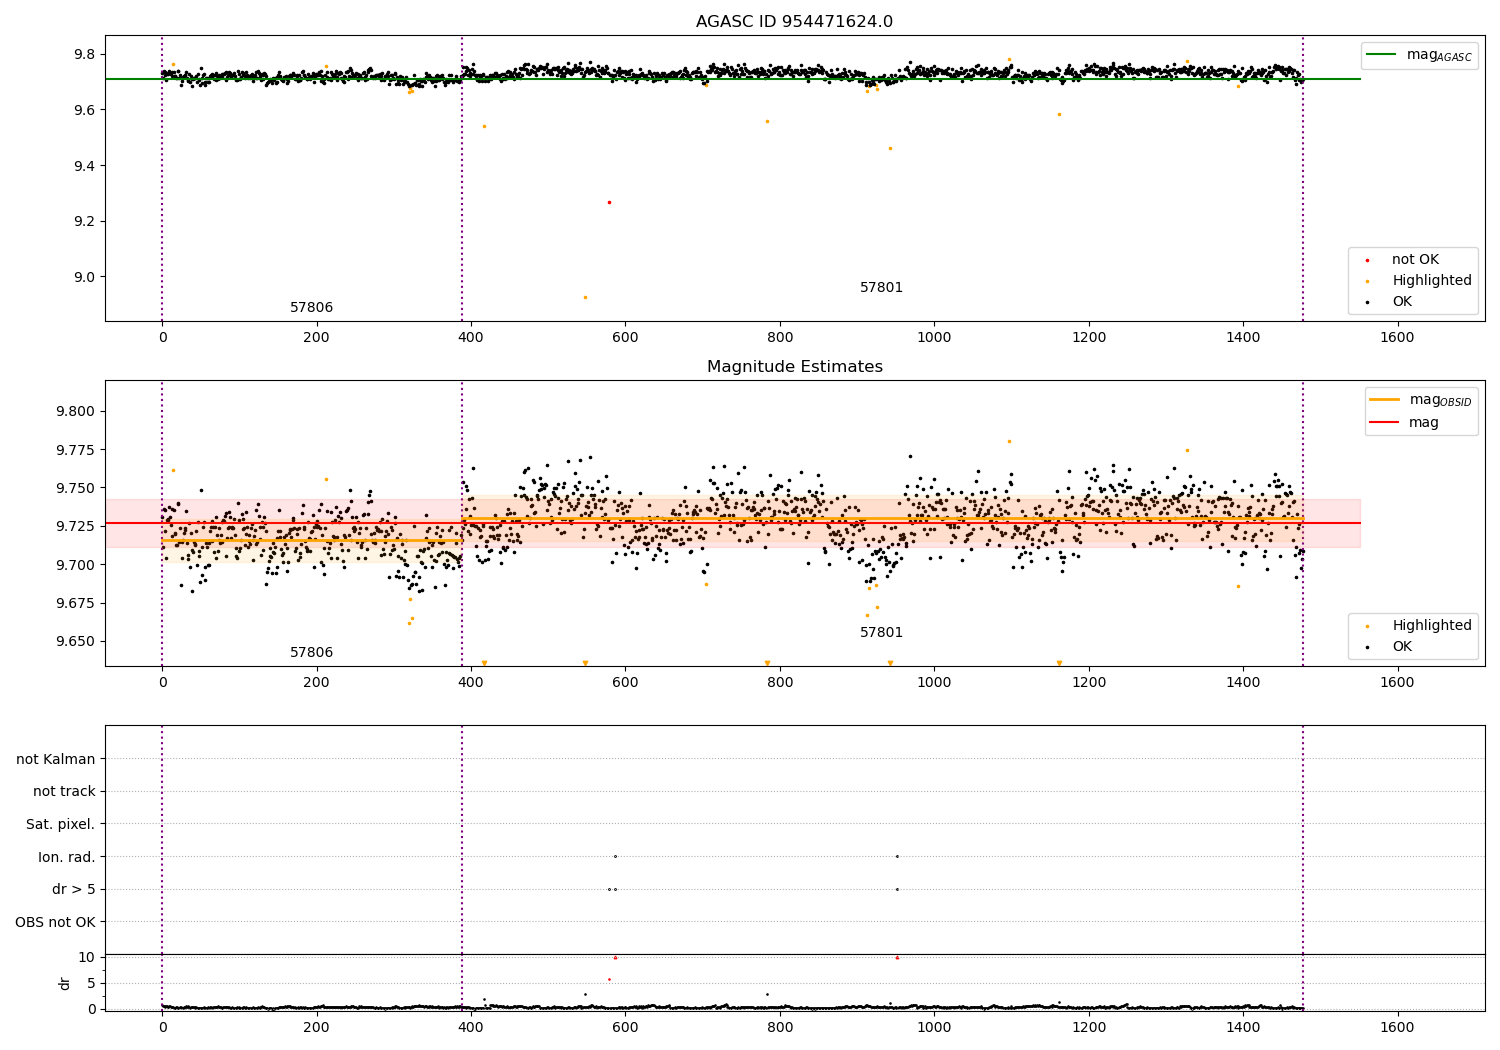Click the 'OBS not OK' row label
Viewport: 1500px width, 1050px height.
pyautogui.click(x=55, y=922)
